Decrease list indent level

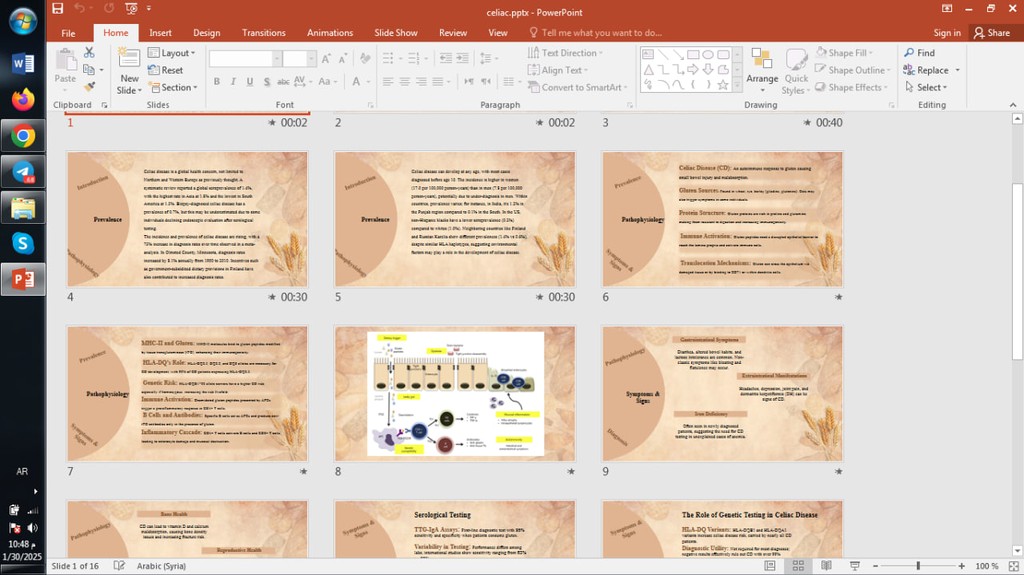(x=446, y=59)
